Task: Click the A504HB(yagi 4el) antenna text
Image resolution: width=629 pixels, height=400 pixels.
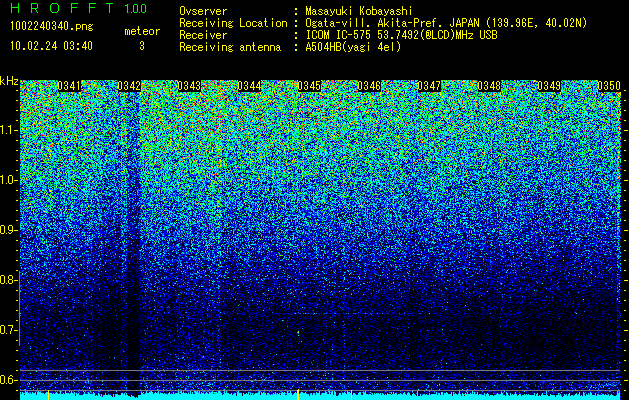Action: pyautogui.click(x=353, y=47)
